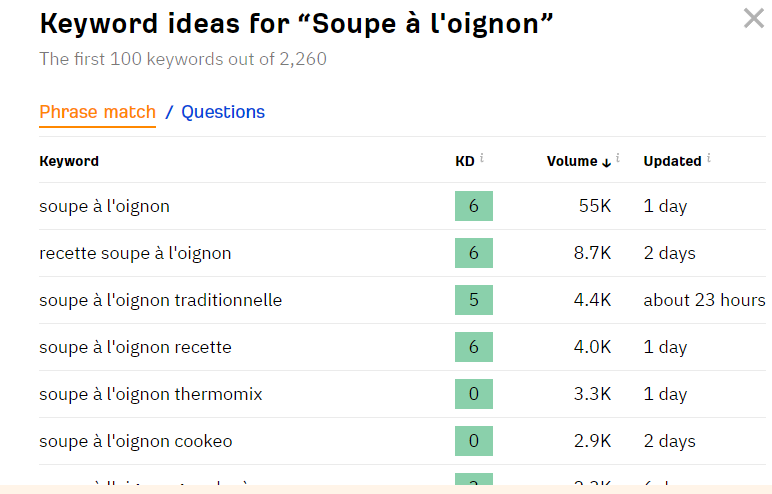Click KD badge for cookeo row

(x=473, y=442)
